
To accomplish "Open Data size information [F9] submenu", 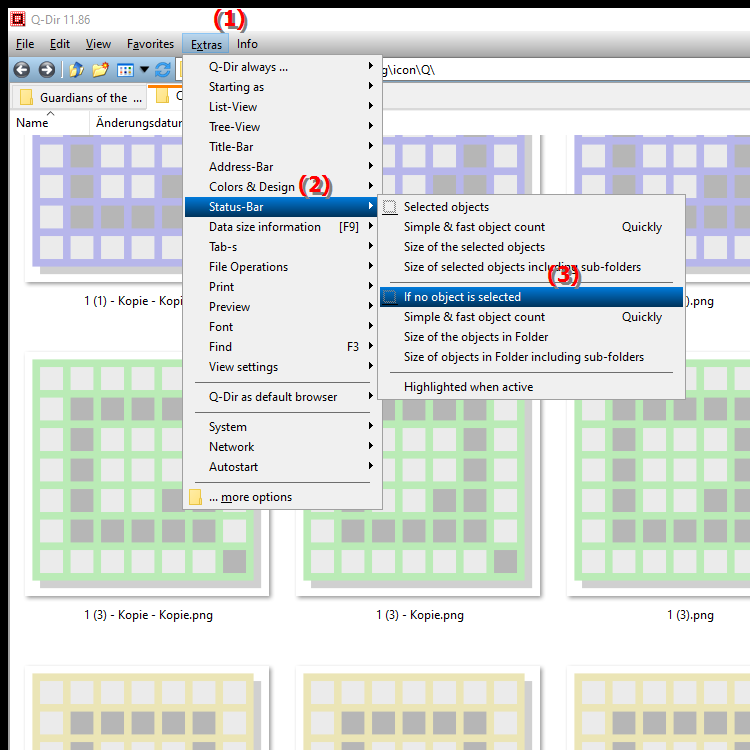I will pyautogui.click(x=282, y=227).
